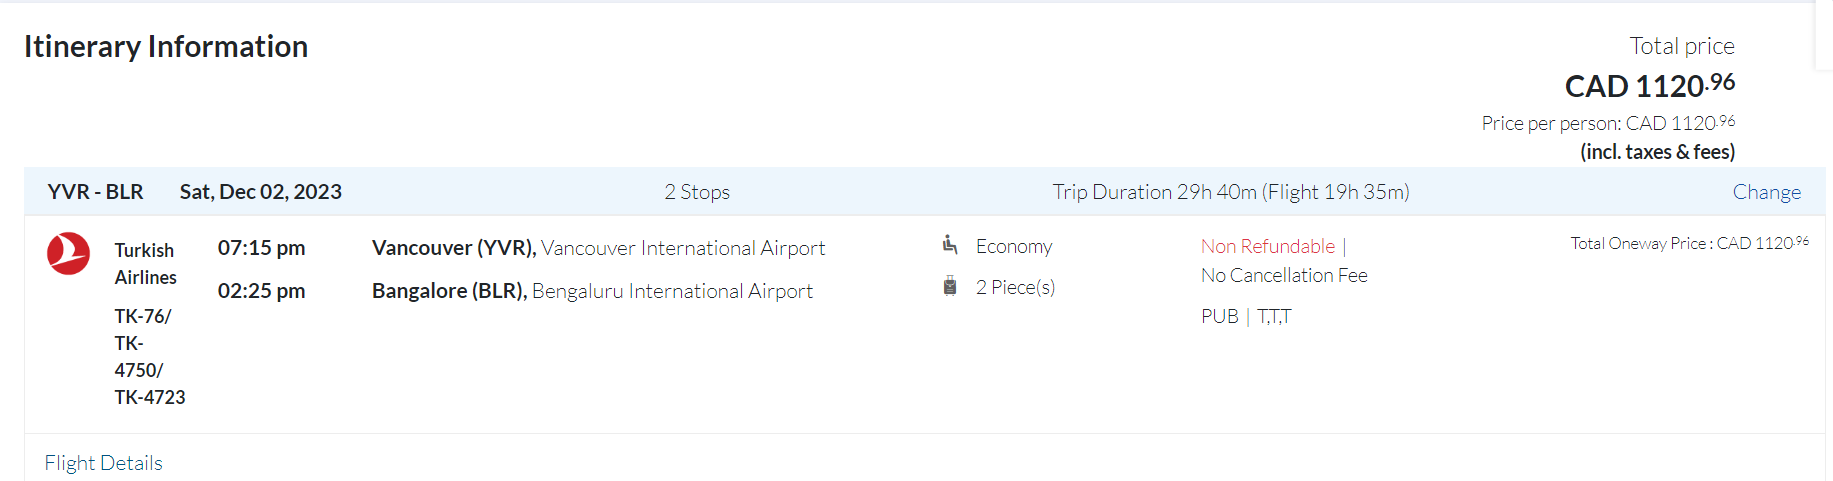Click the Turkish Airlines name
The image size is (1833, 481).
pyautogui.click(x=145, y=264)
